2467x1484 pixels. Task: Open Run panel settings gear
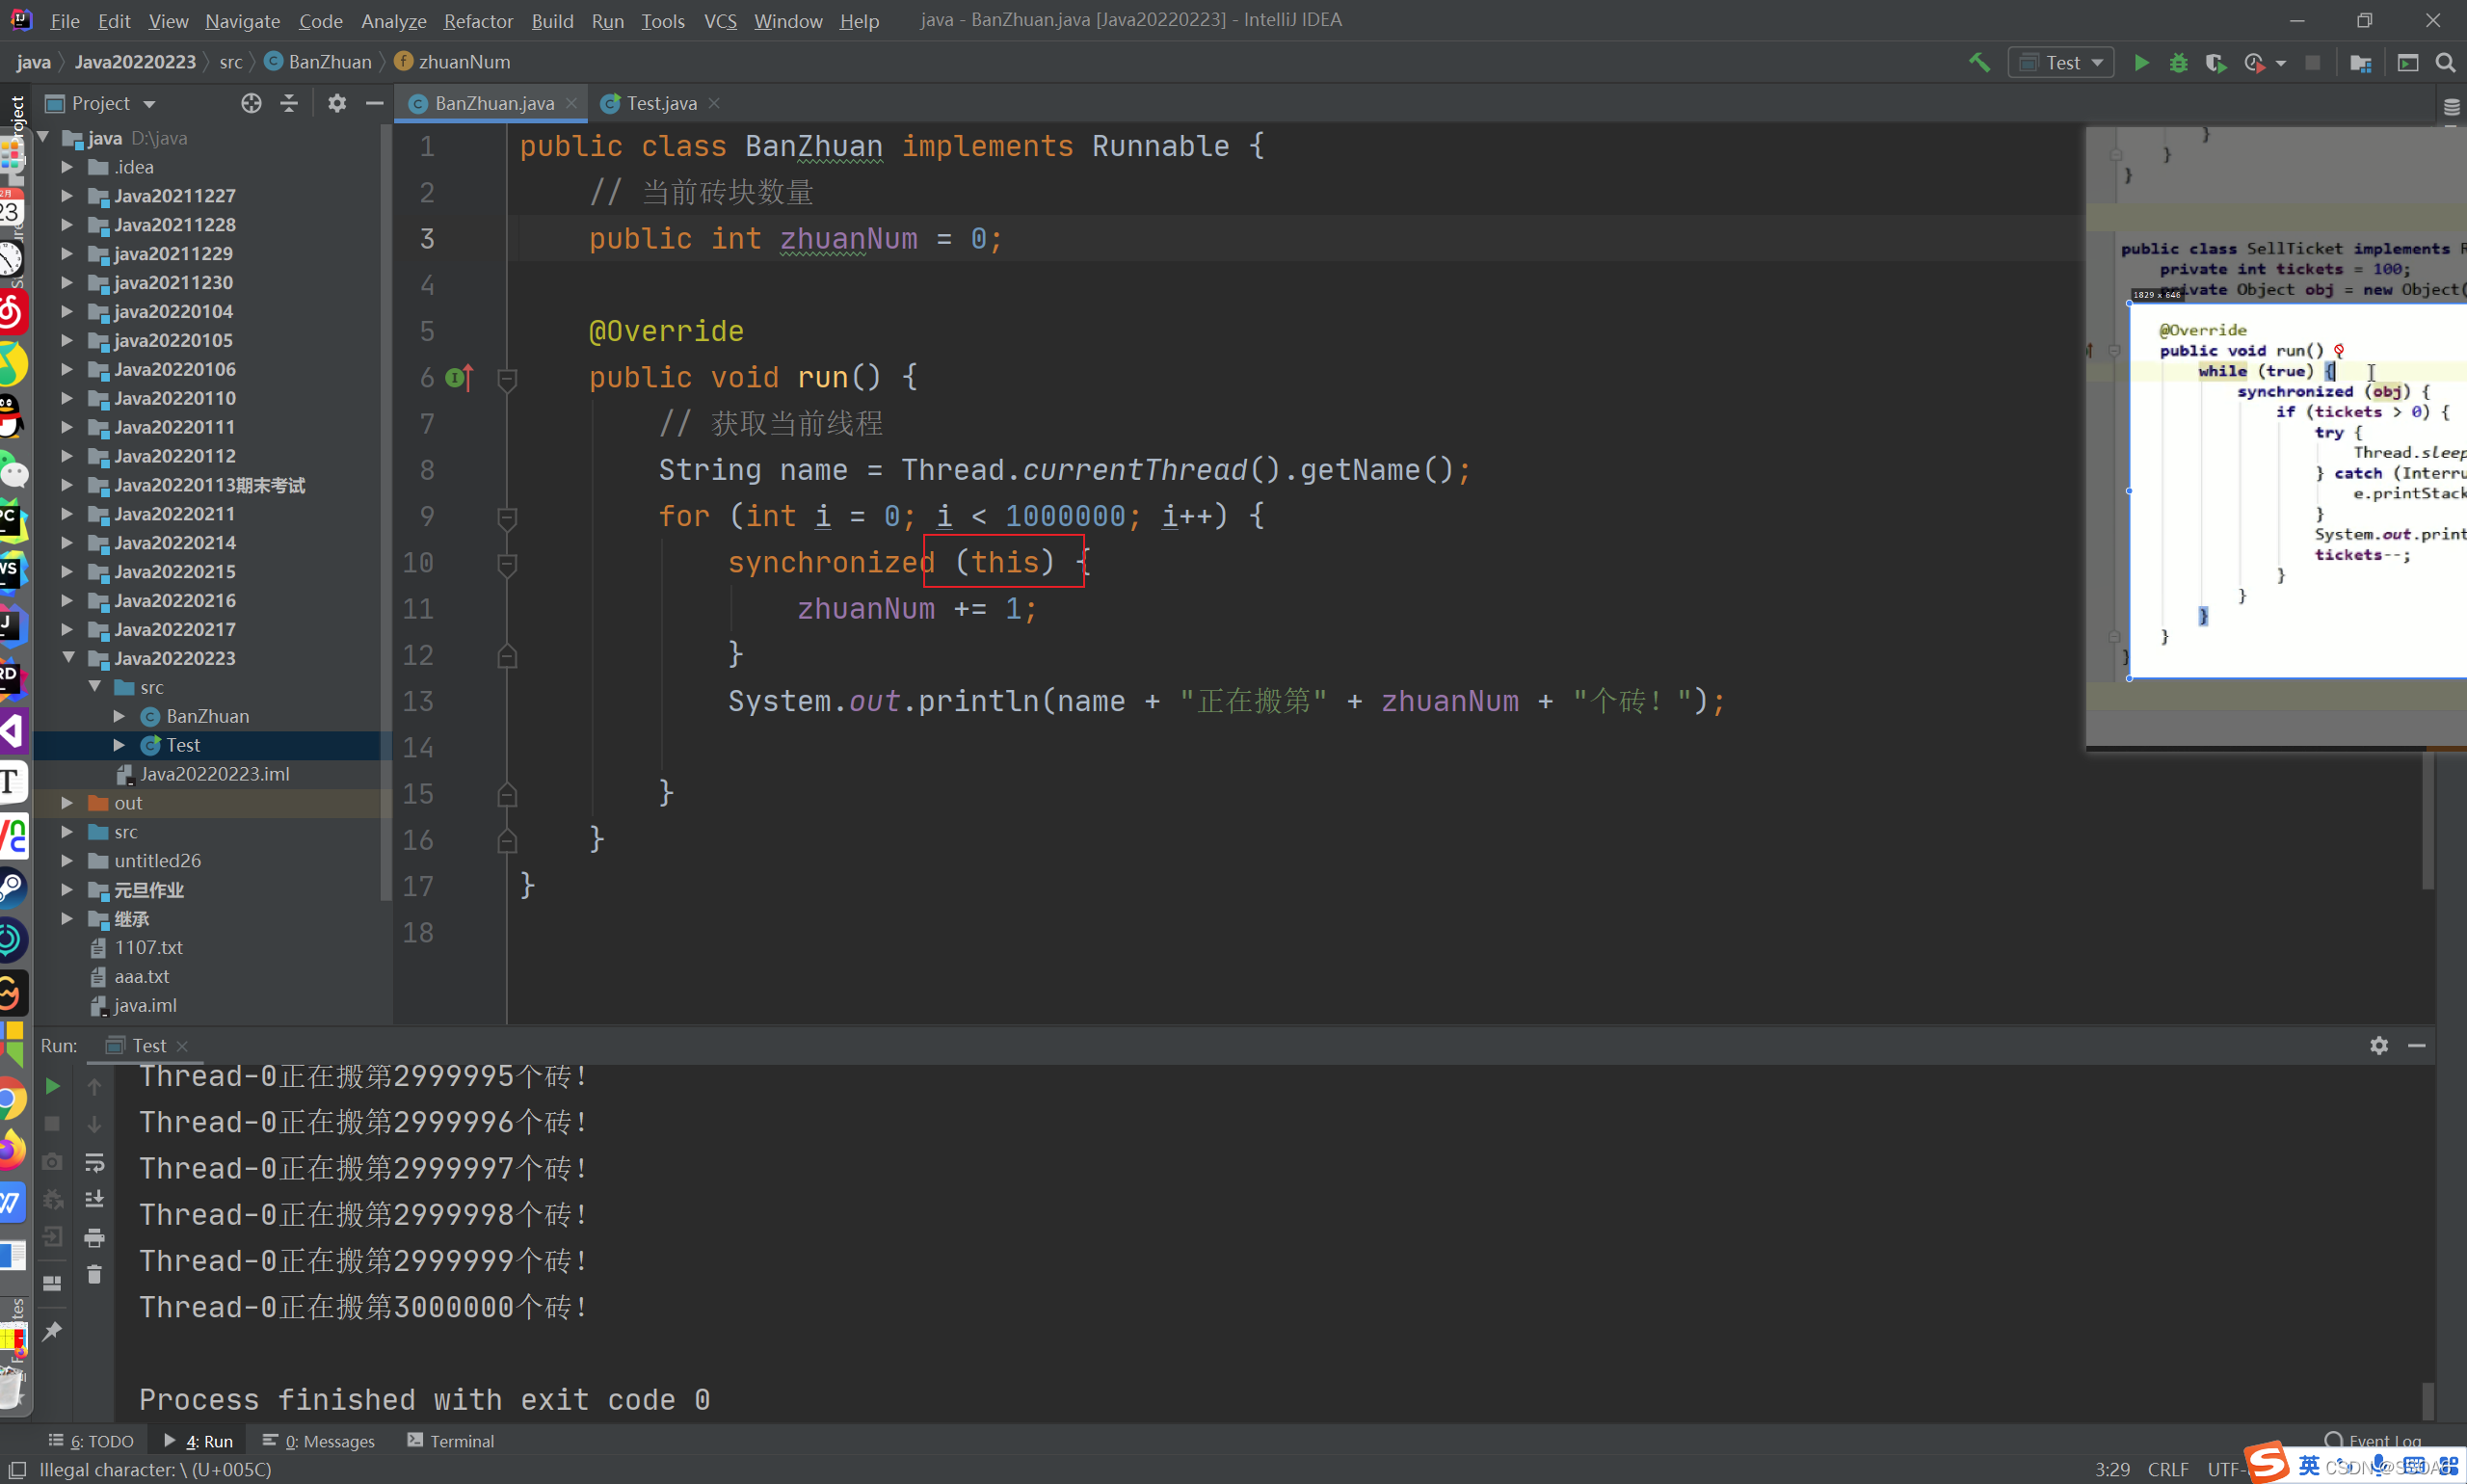(2379, 1045)
